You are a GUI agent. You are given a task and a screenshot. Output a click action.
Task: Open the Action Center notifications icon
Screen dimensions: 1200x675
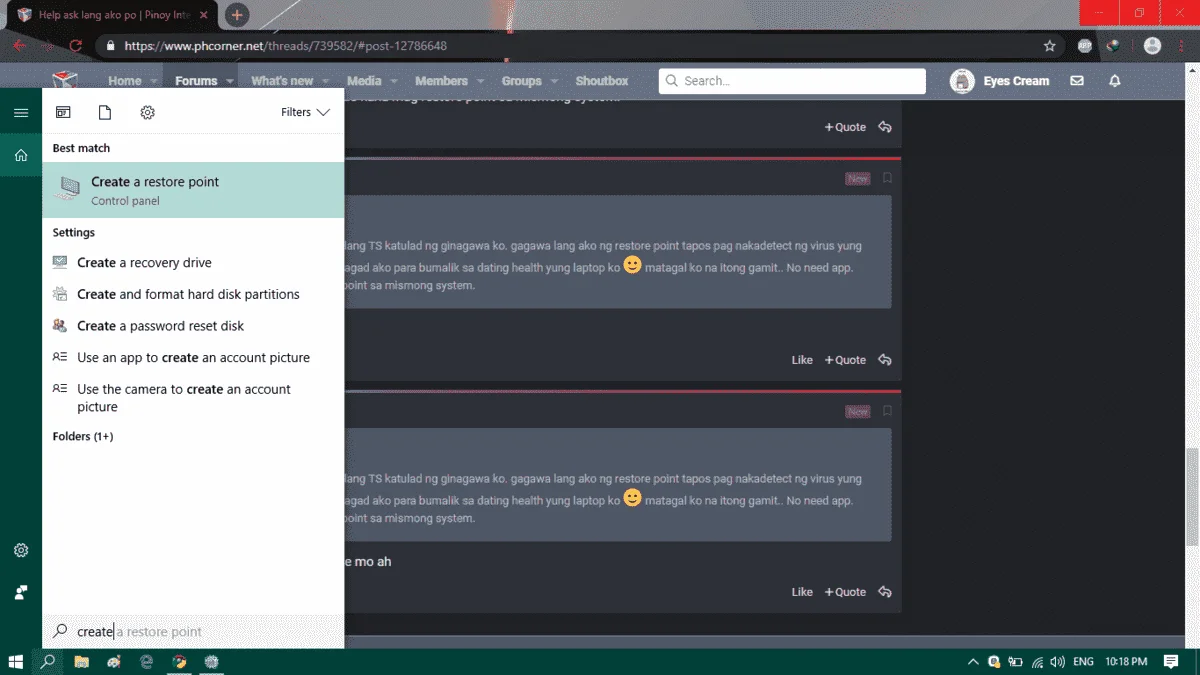click(x=1171, y=662)
